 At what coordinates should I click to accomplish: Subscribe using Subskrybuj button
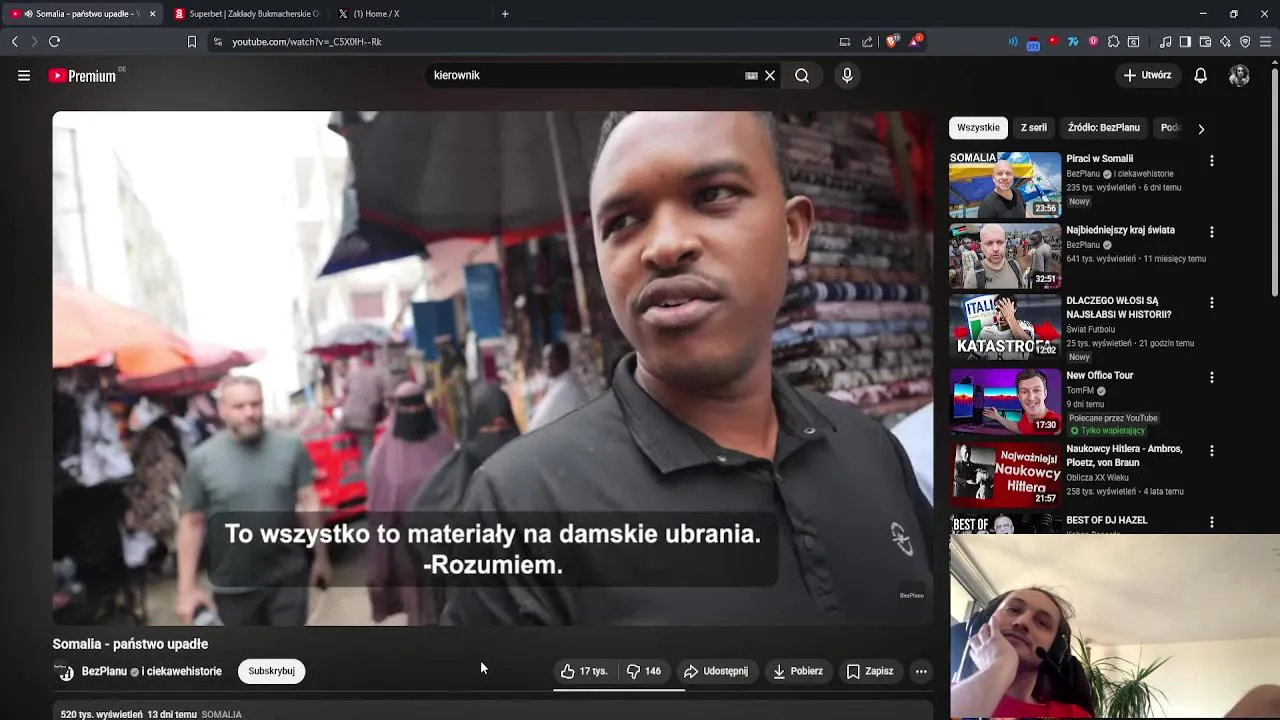(271, 671)
